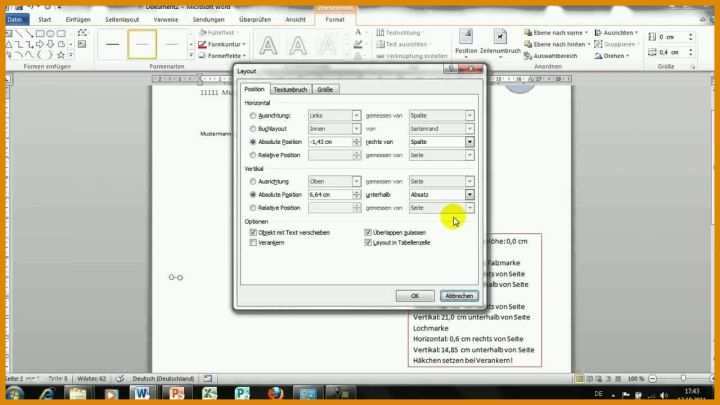Select horizontal Ausrichtung radio button
Screen dimensions: 720x405
click(x=253, y=116)
